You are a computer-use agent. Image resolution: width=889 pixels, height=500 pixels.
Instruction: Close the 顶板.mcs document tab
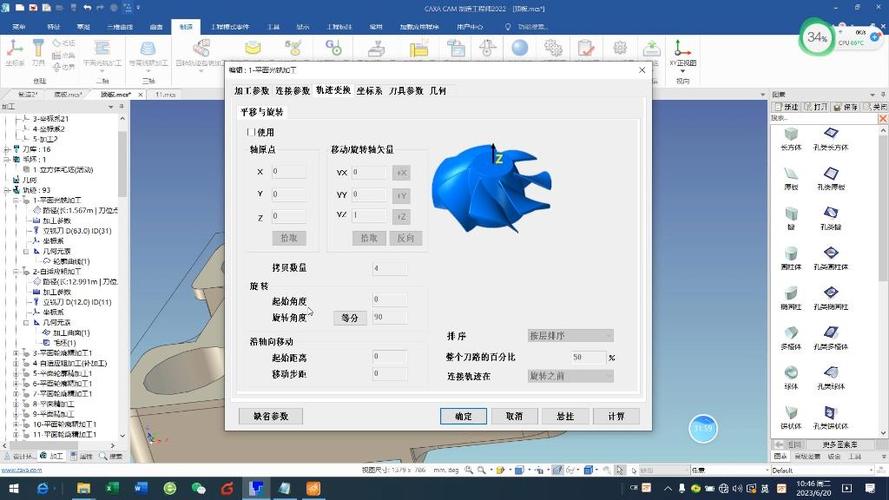point(141,95)
